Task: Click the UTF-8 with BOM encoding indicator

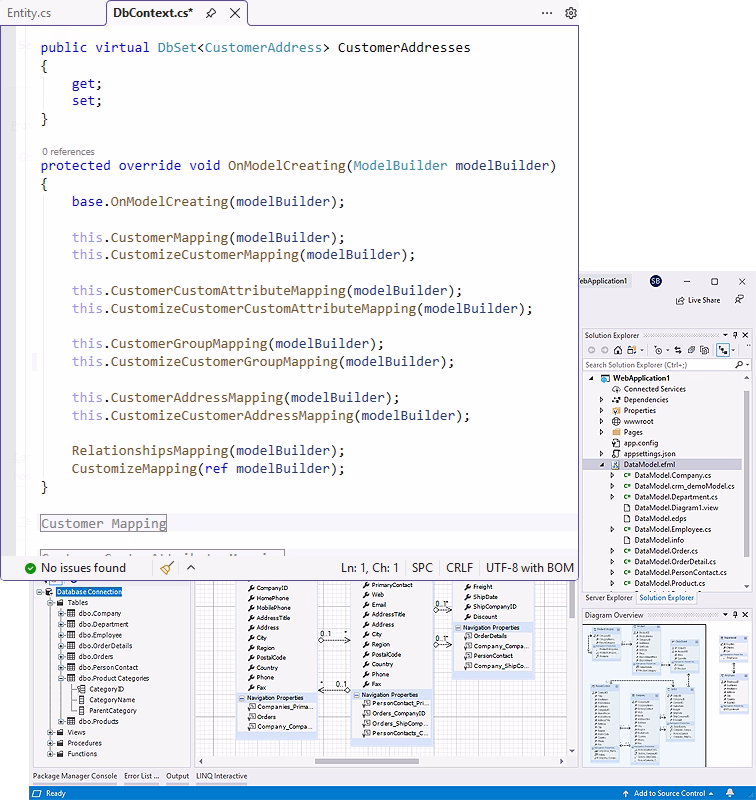Action: pyautogui.click(x=530, y=568)
